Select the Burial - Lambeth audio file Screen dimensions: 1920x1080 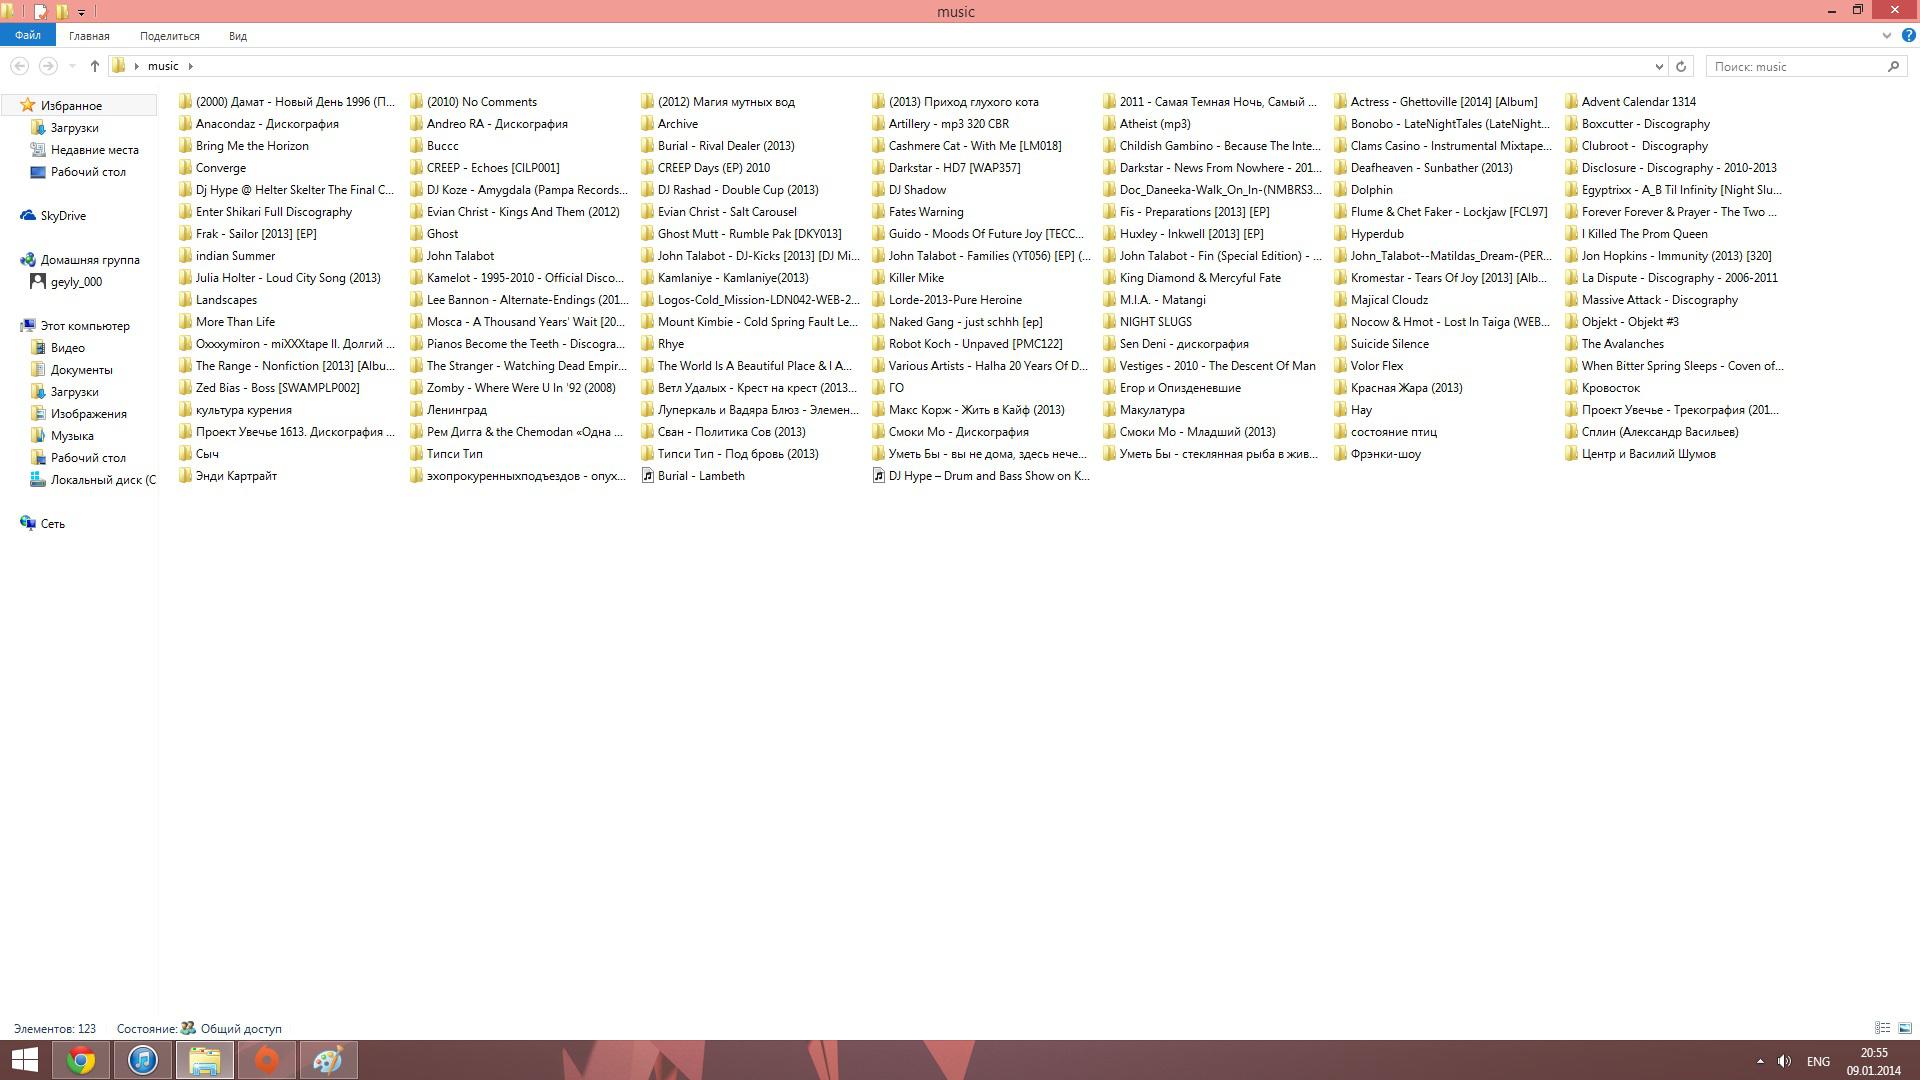click(692, 476)
